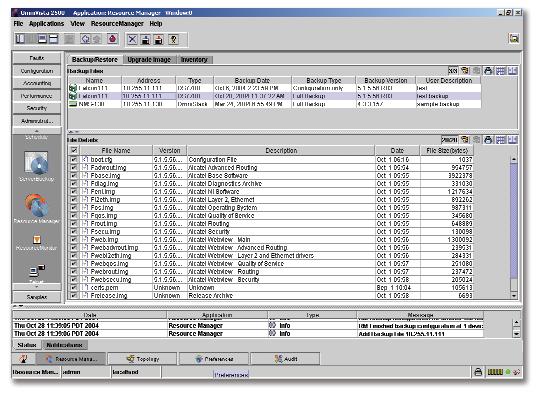Expand the Administration sidebar group
The width and height of the screenshot is (537, 395).
(37, 121)
